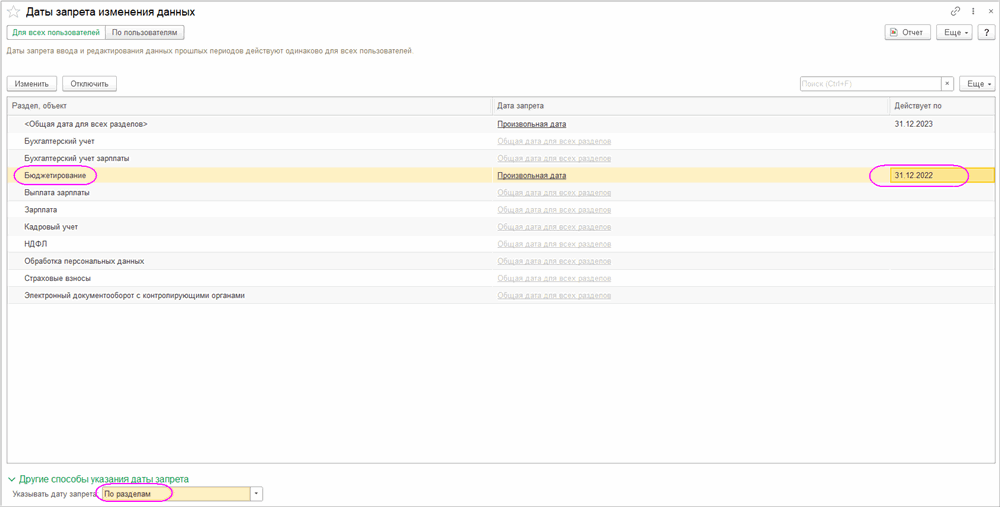Close the form with the X icon
Screen dimensions: 1000x507
988,12
